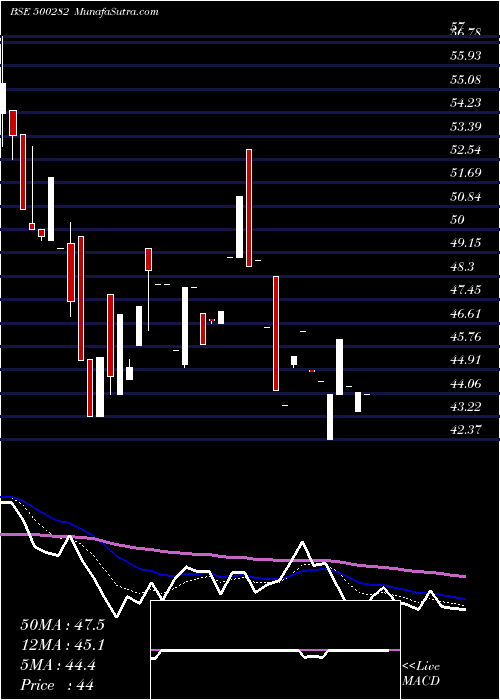
Task: Click the 50.84 price axis label
Action: pyautogui.click(x=466, y=196)
